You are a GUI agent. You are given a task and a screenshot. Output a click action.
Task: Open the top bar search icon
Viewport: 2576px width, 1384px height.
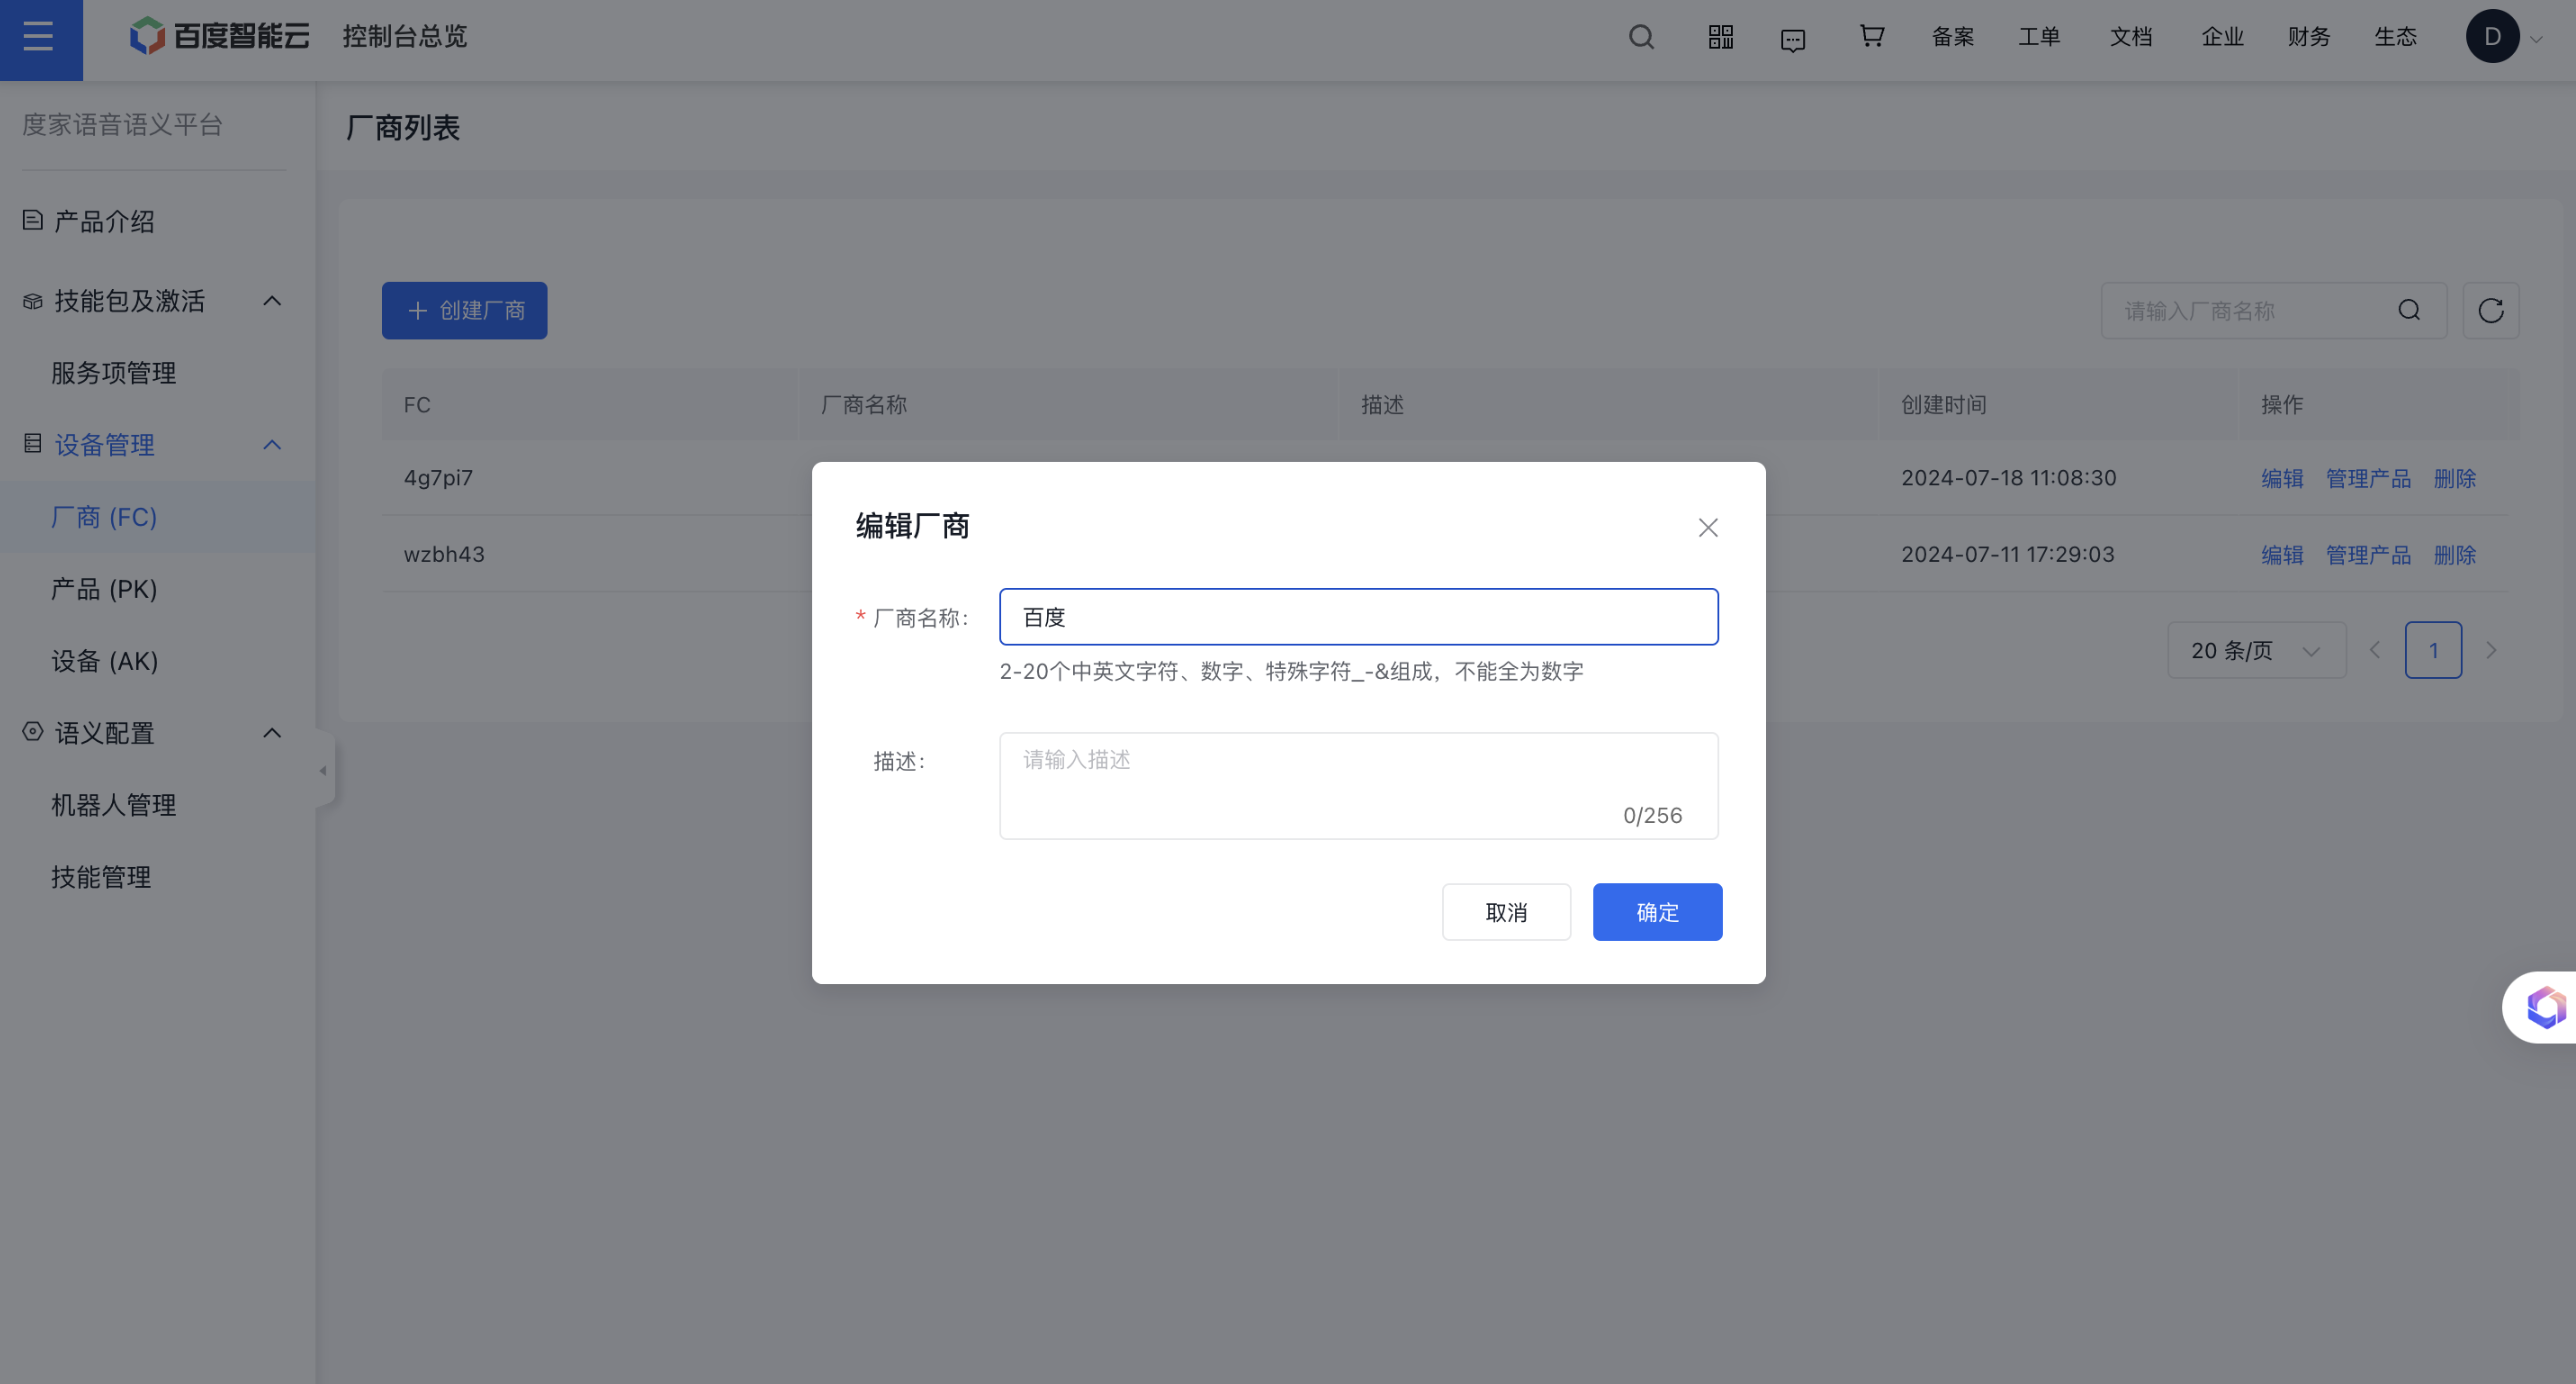[1641, 37]
